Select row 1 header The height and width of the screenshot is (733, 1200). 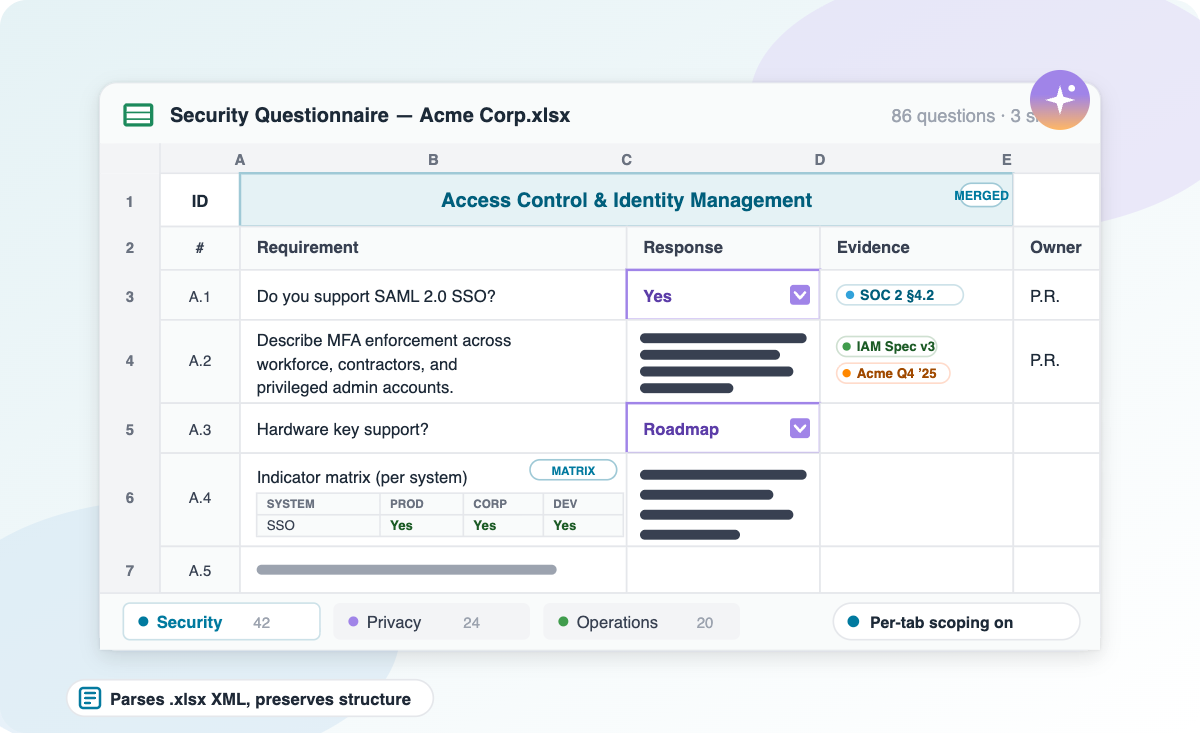click(x=130, y=201)
